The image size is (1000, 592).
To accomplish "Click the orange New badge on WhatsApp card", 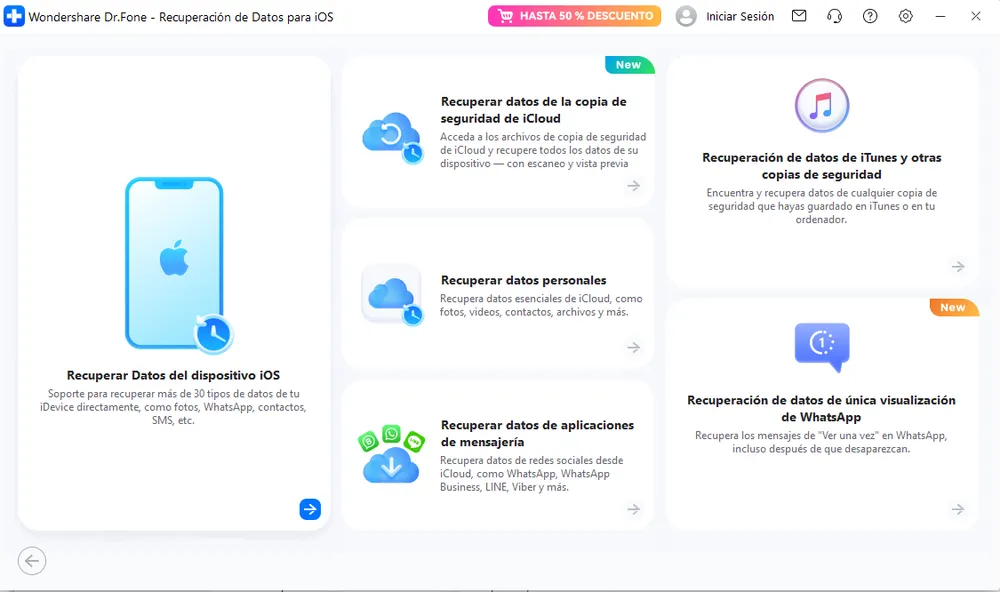I will pyautogui.click(x=954, y=307).
